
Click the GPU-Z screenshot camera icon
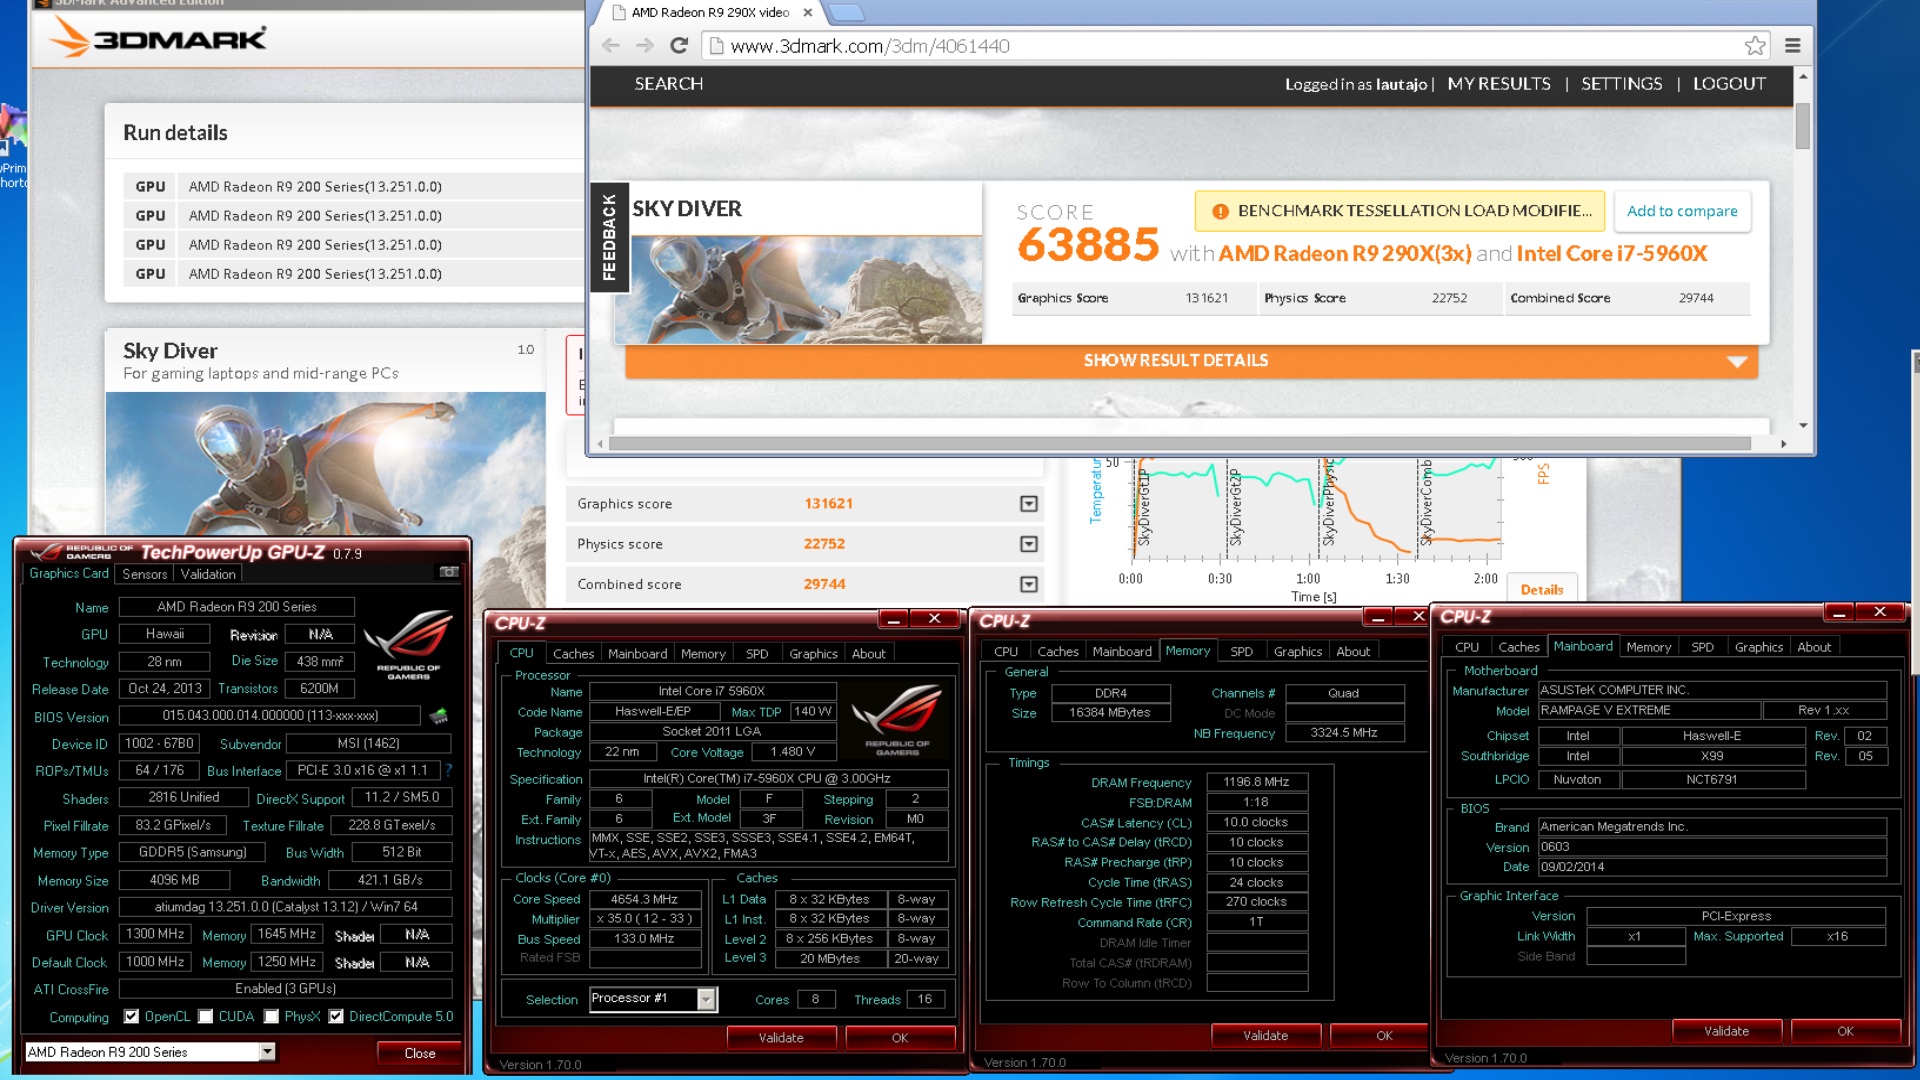[449, 572]
